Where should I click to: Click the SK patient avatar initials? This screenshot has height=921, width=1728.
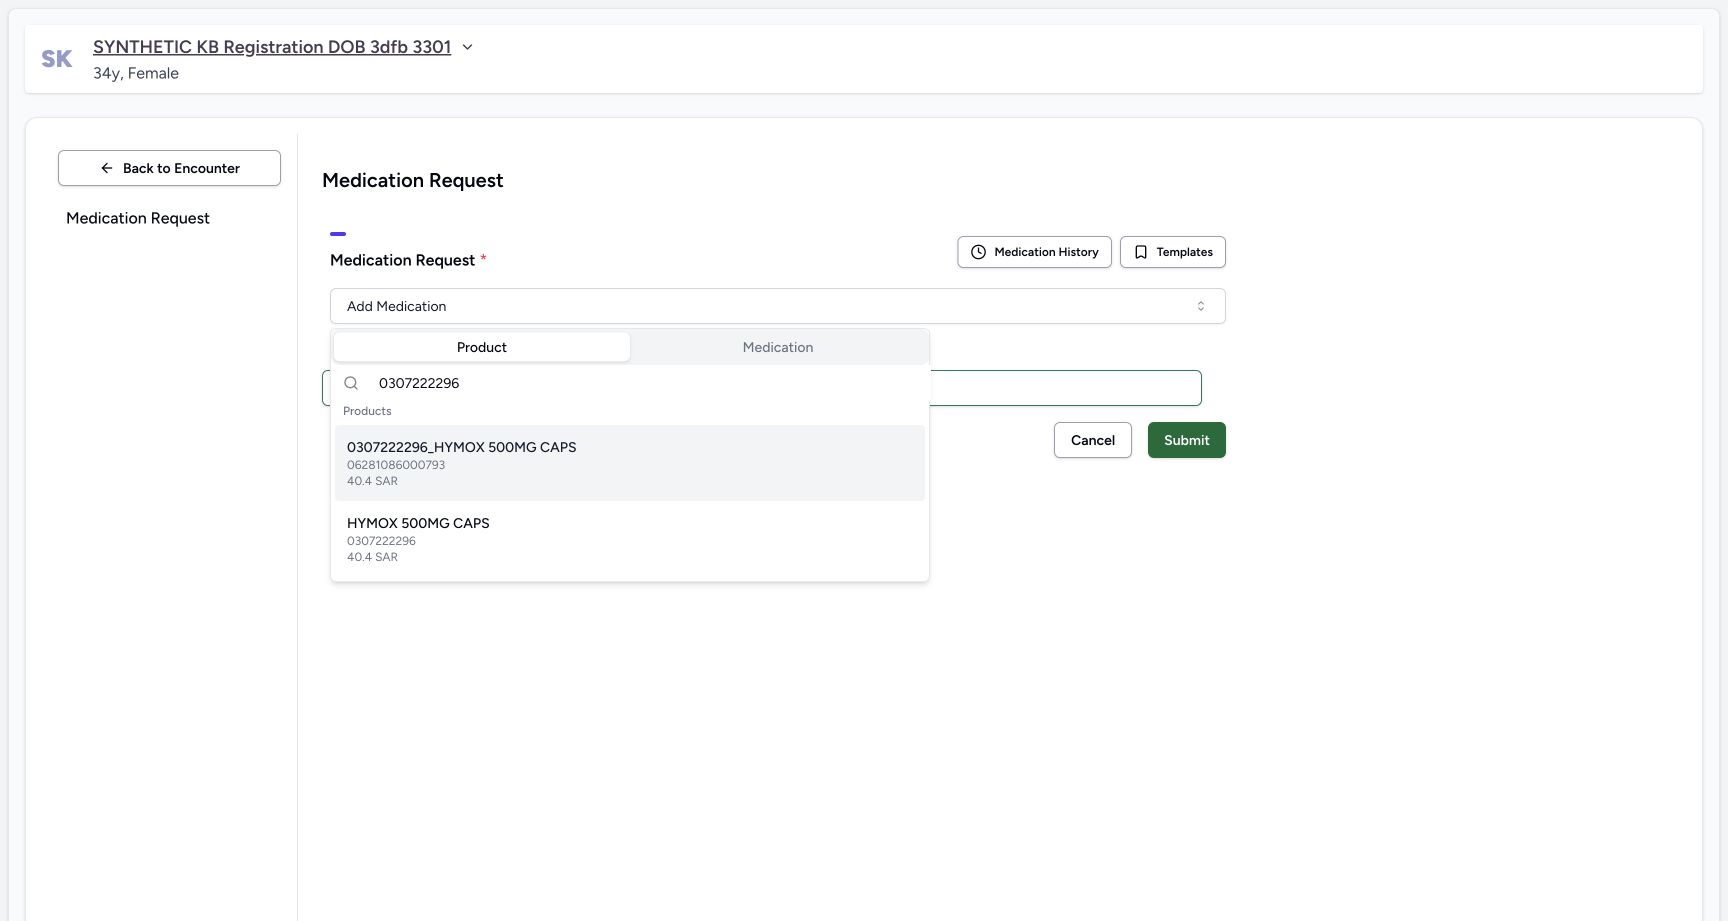click(x=57, y=59)
